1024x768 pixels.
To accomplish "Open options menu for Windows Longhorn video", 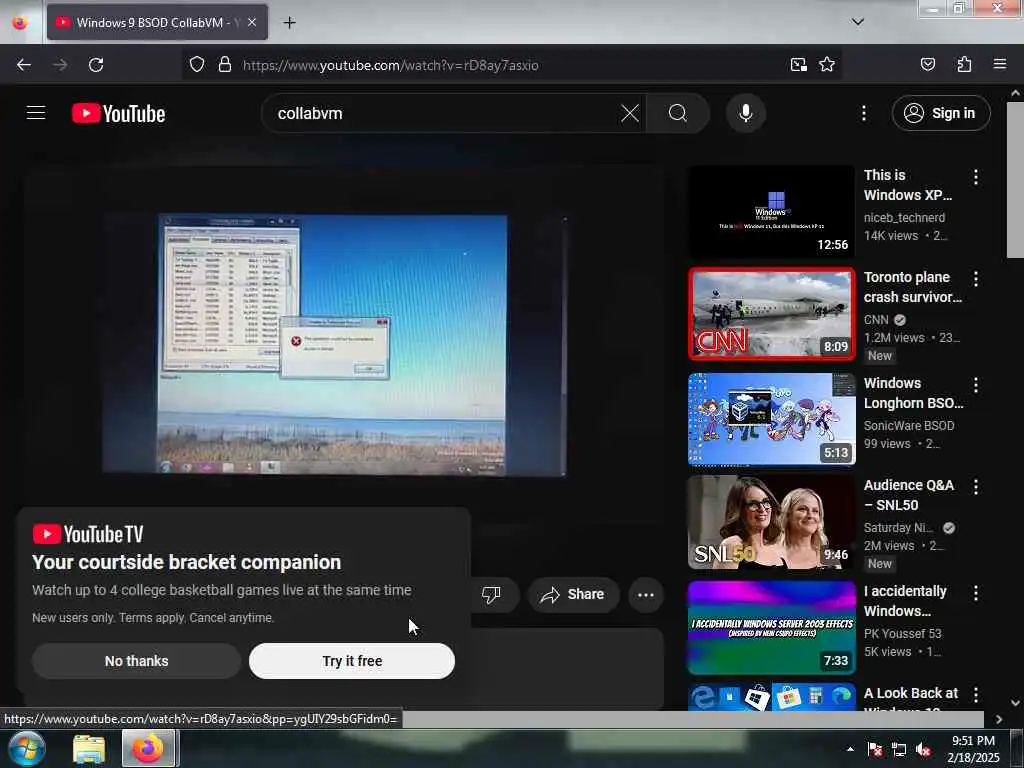I will point(975,385).
